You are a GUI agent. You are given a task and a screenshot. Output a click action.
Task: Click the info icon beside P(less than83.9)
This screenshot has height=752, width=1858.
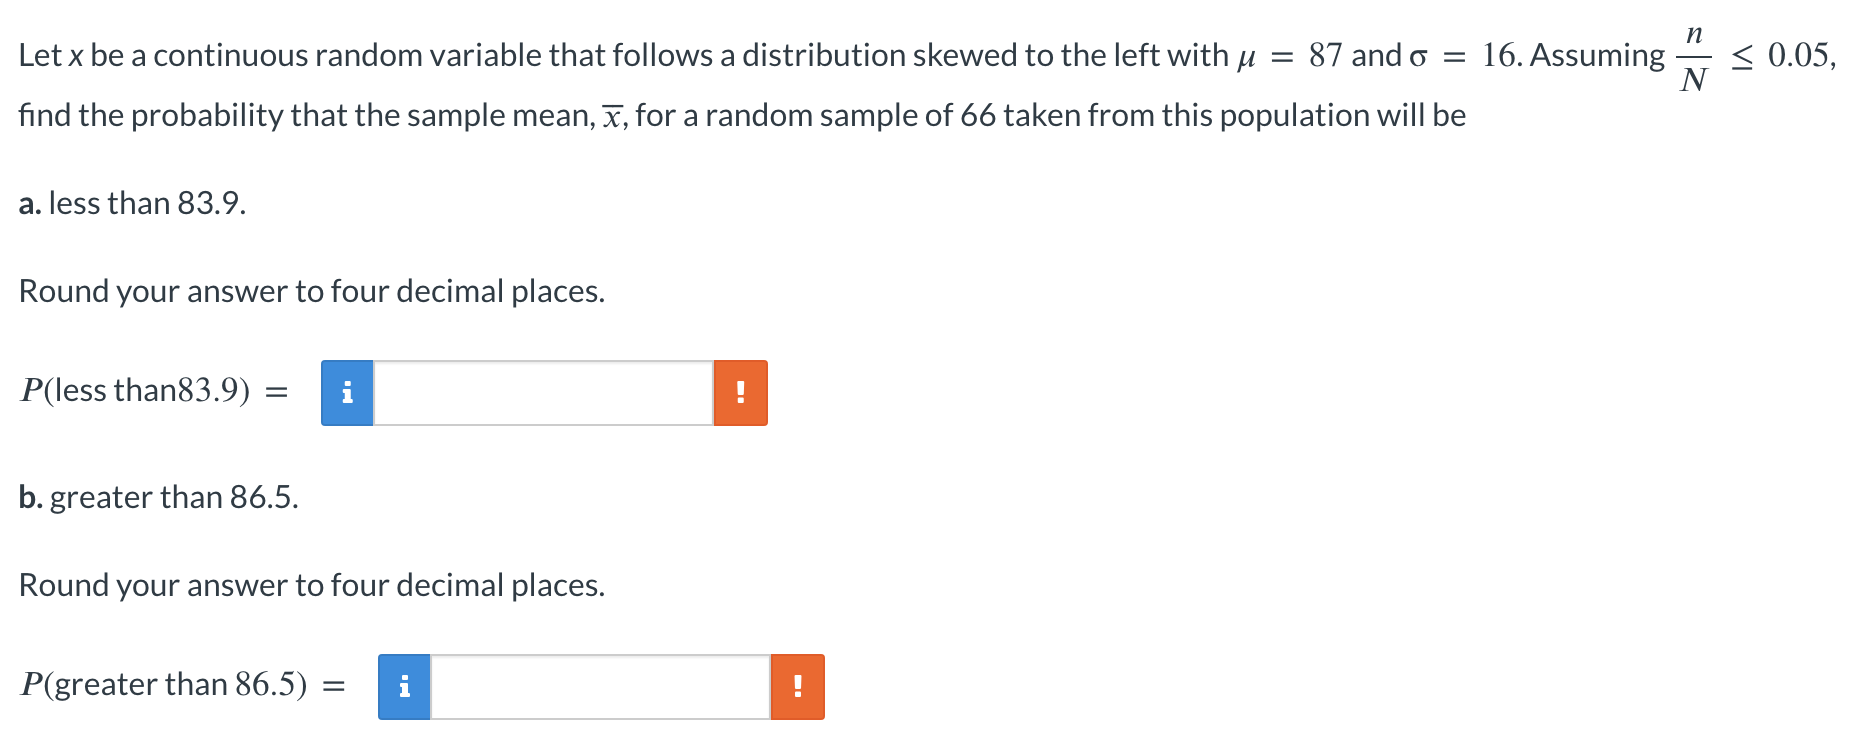pyautogui.click(x=346, y=393)
